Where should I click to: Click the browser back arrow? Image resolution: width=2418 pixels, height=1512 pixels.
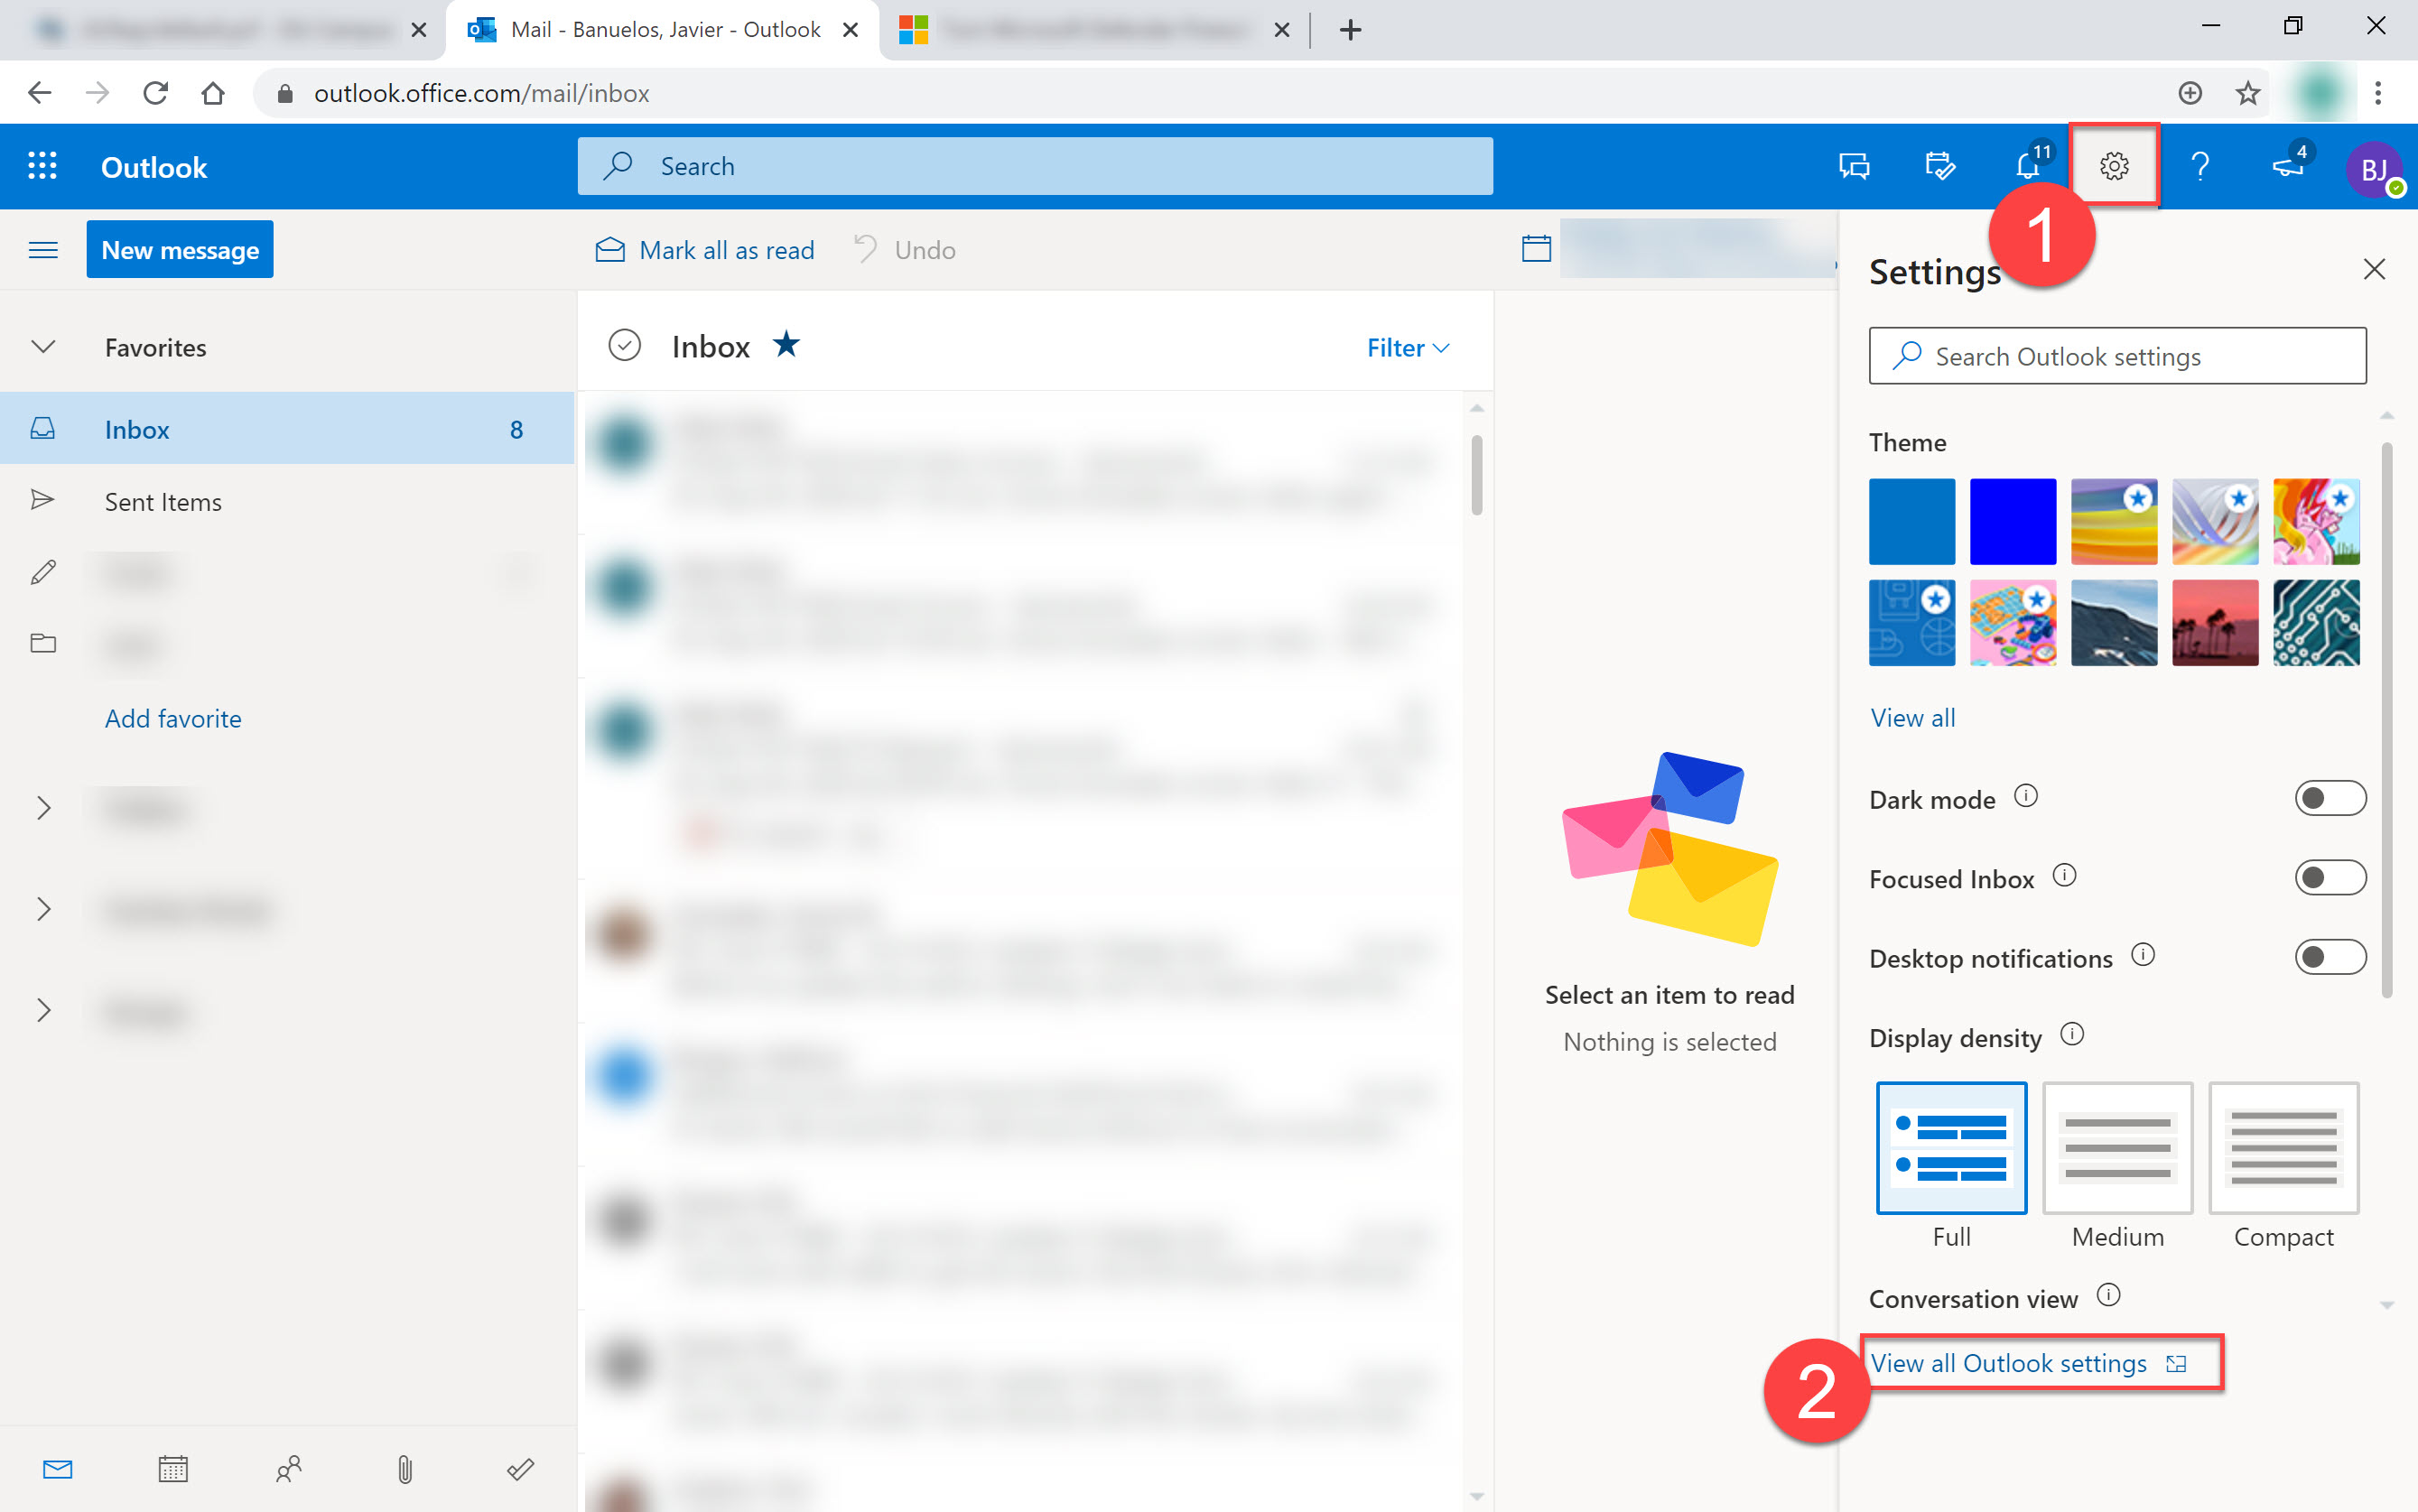click(x=39, y=93)
